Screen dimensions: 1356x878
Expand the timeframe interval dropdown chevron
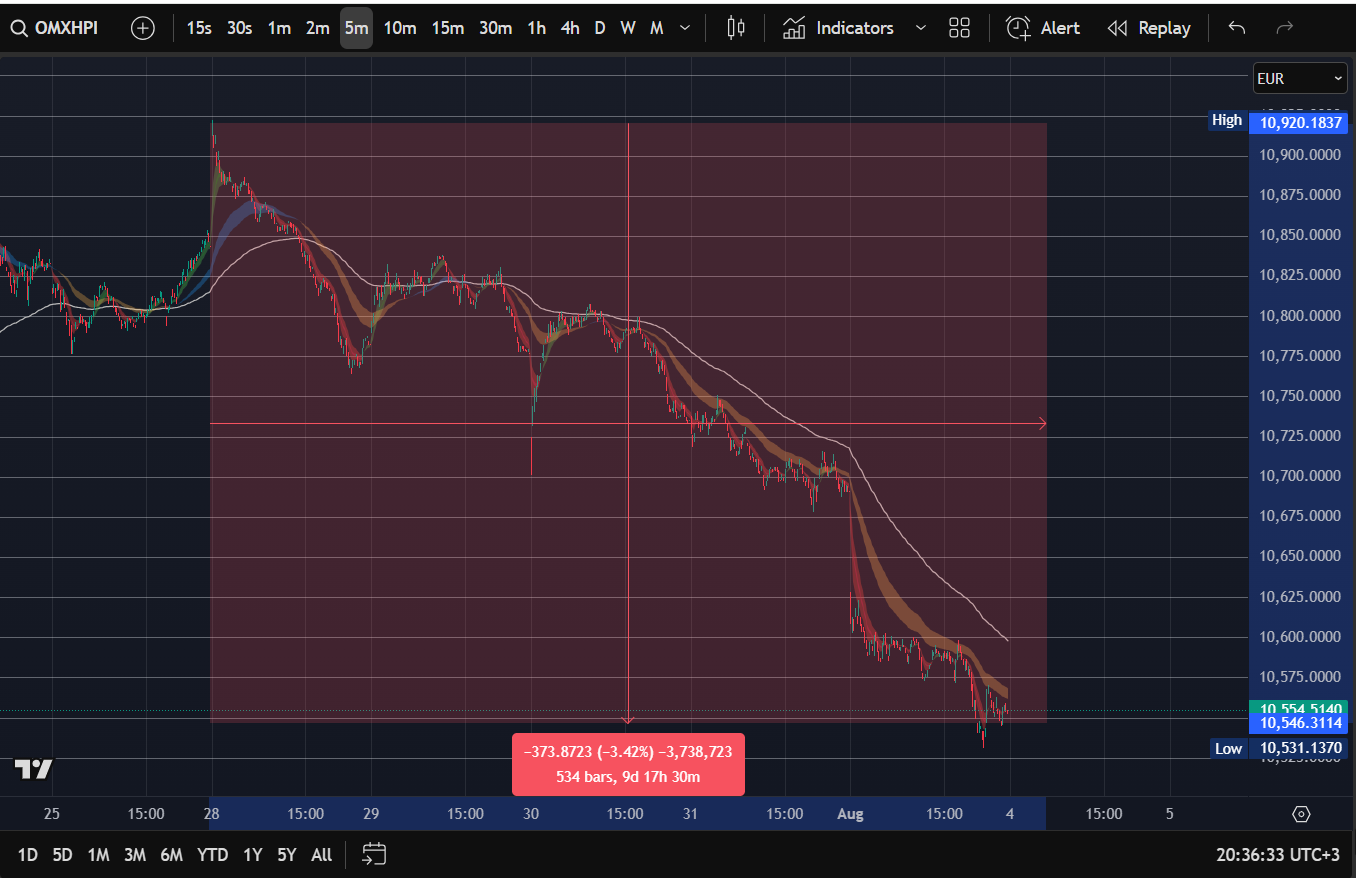click(x=685, y=28)
